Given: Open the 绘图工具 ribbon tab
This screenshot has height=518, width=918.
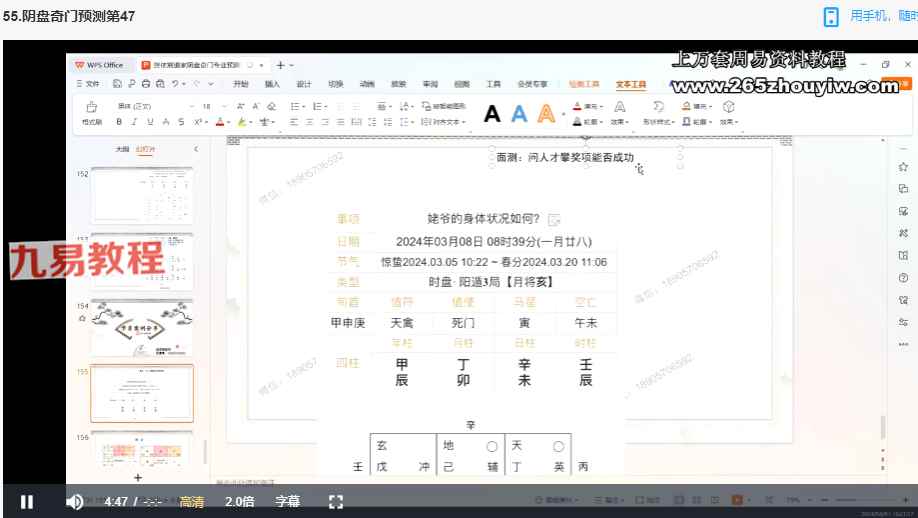Looking at the screenshot, I should (x=584, y=84).
